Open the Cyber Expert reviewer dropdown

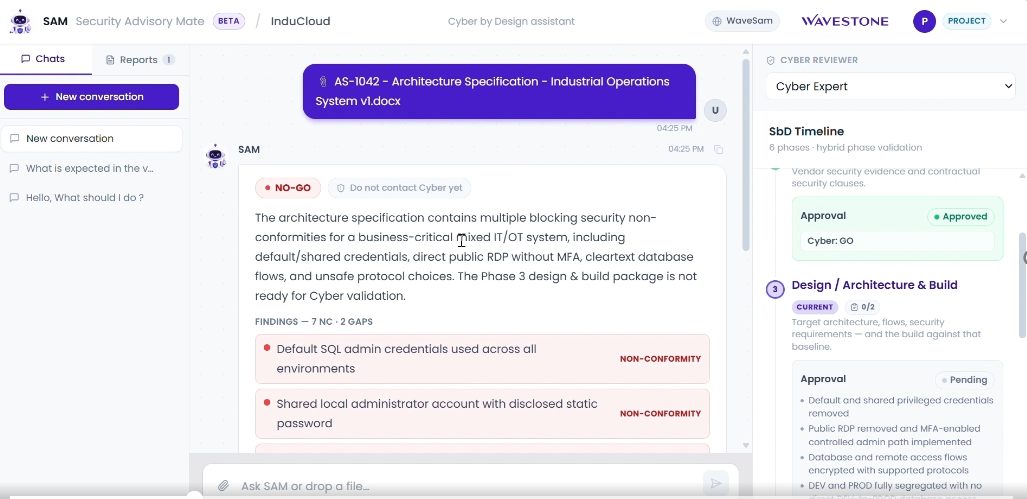[x=891, y=86]
